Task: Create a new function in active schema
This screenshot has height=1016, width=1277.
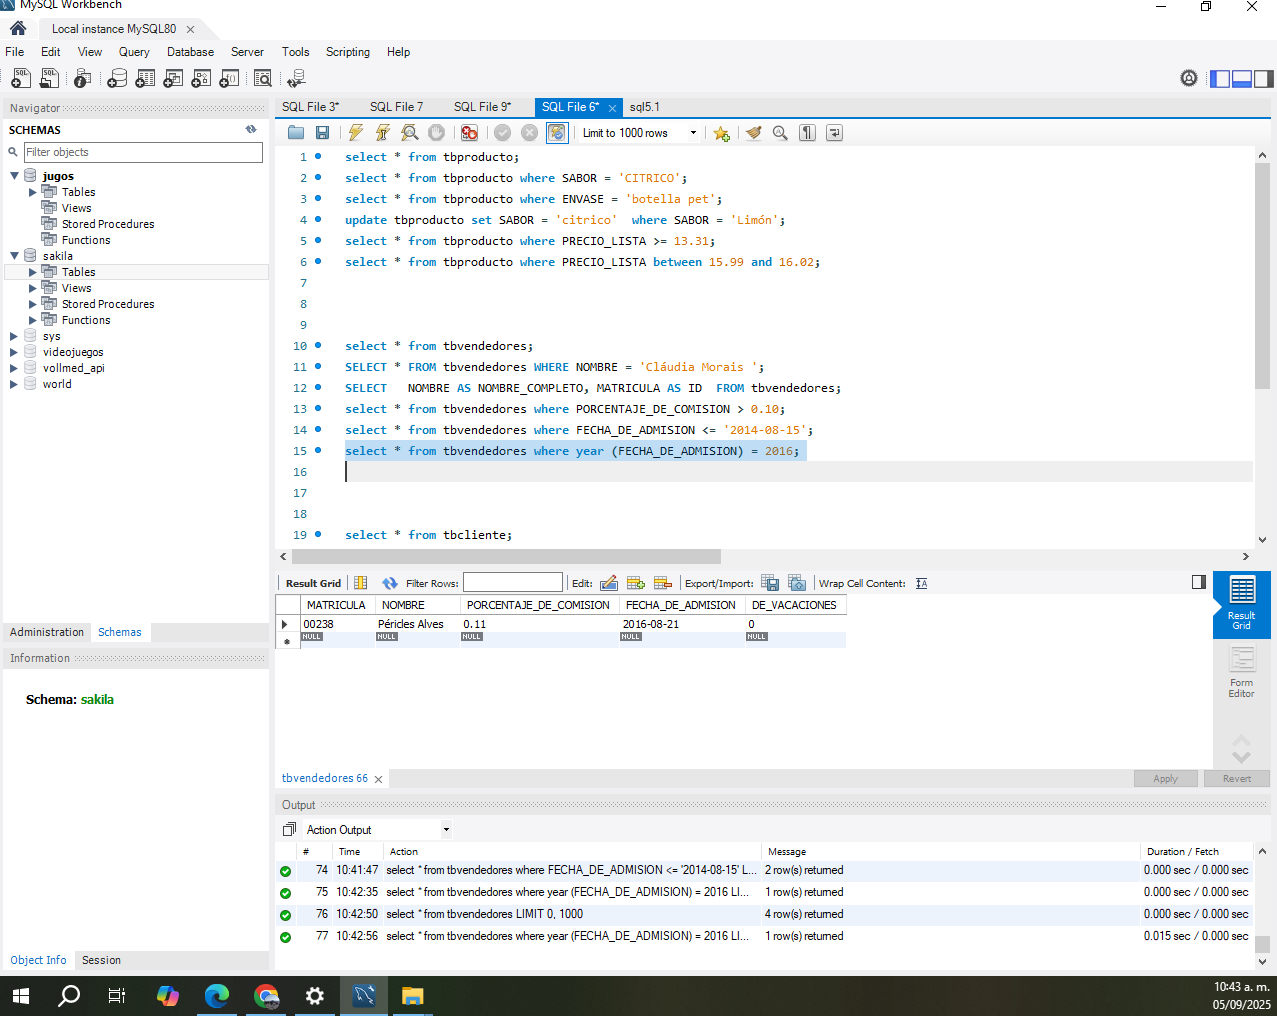Action: pos(229,78)
